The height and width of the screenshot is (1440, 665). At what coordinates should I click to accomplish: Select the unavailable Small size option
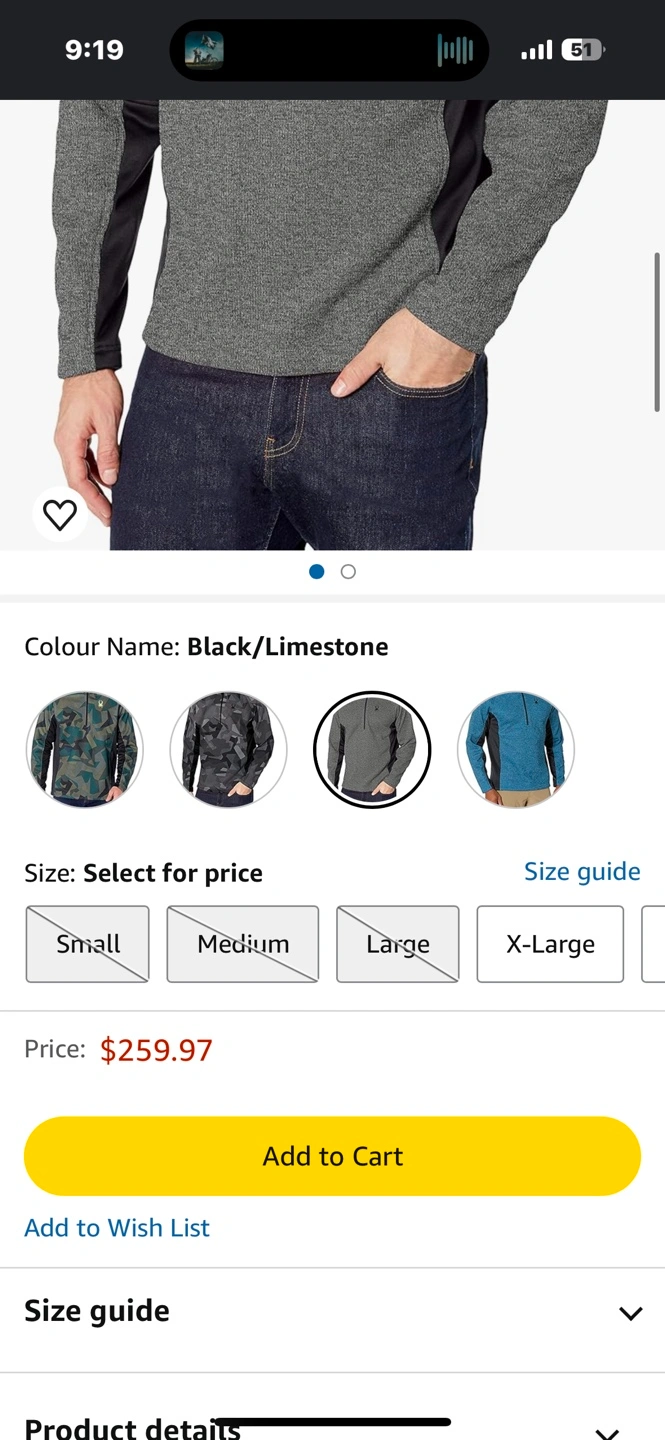pyautogui.click(x=88, y=944)
